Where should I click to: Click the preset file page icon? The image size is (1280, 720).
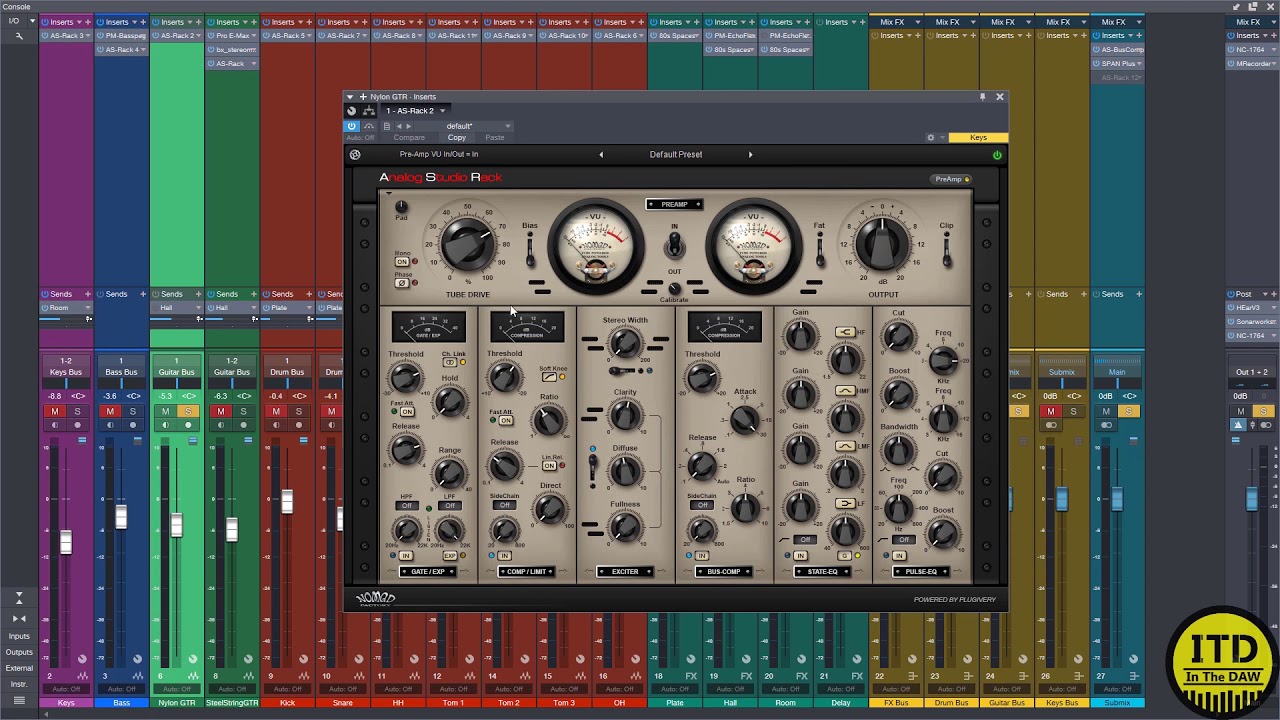[387, 126]
